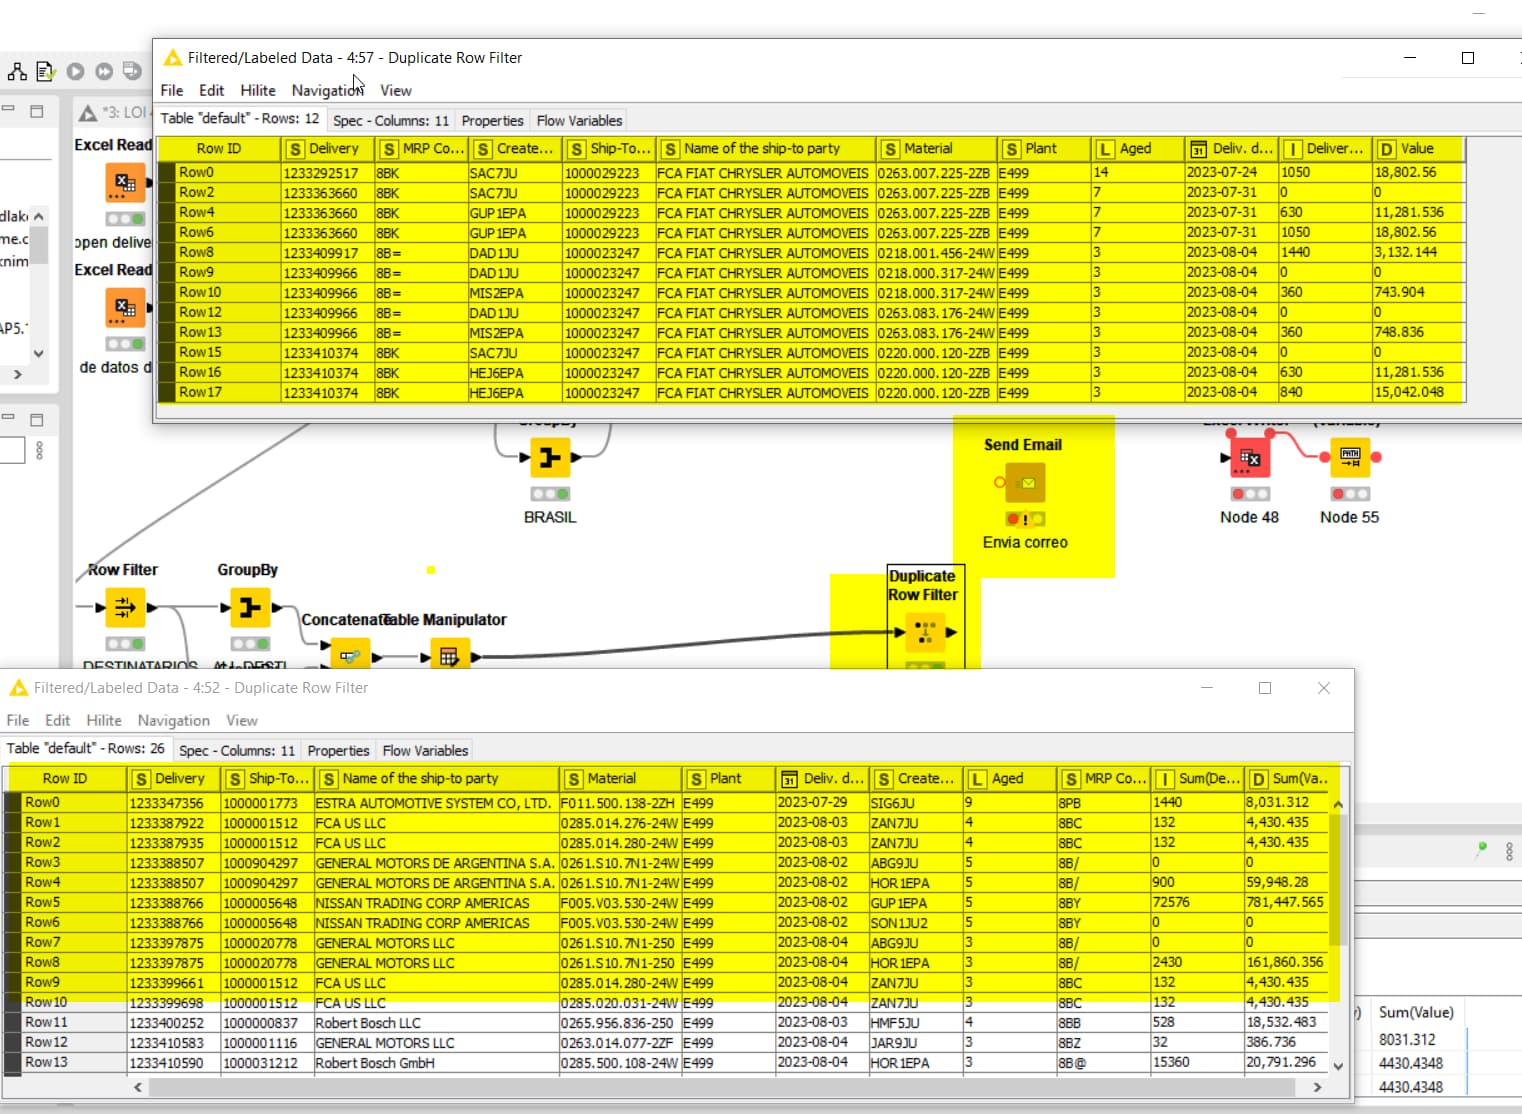
Task: Click right arrow below the left panel list
Action: pyautogui.click(x=17, y=374)
